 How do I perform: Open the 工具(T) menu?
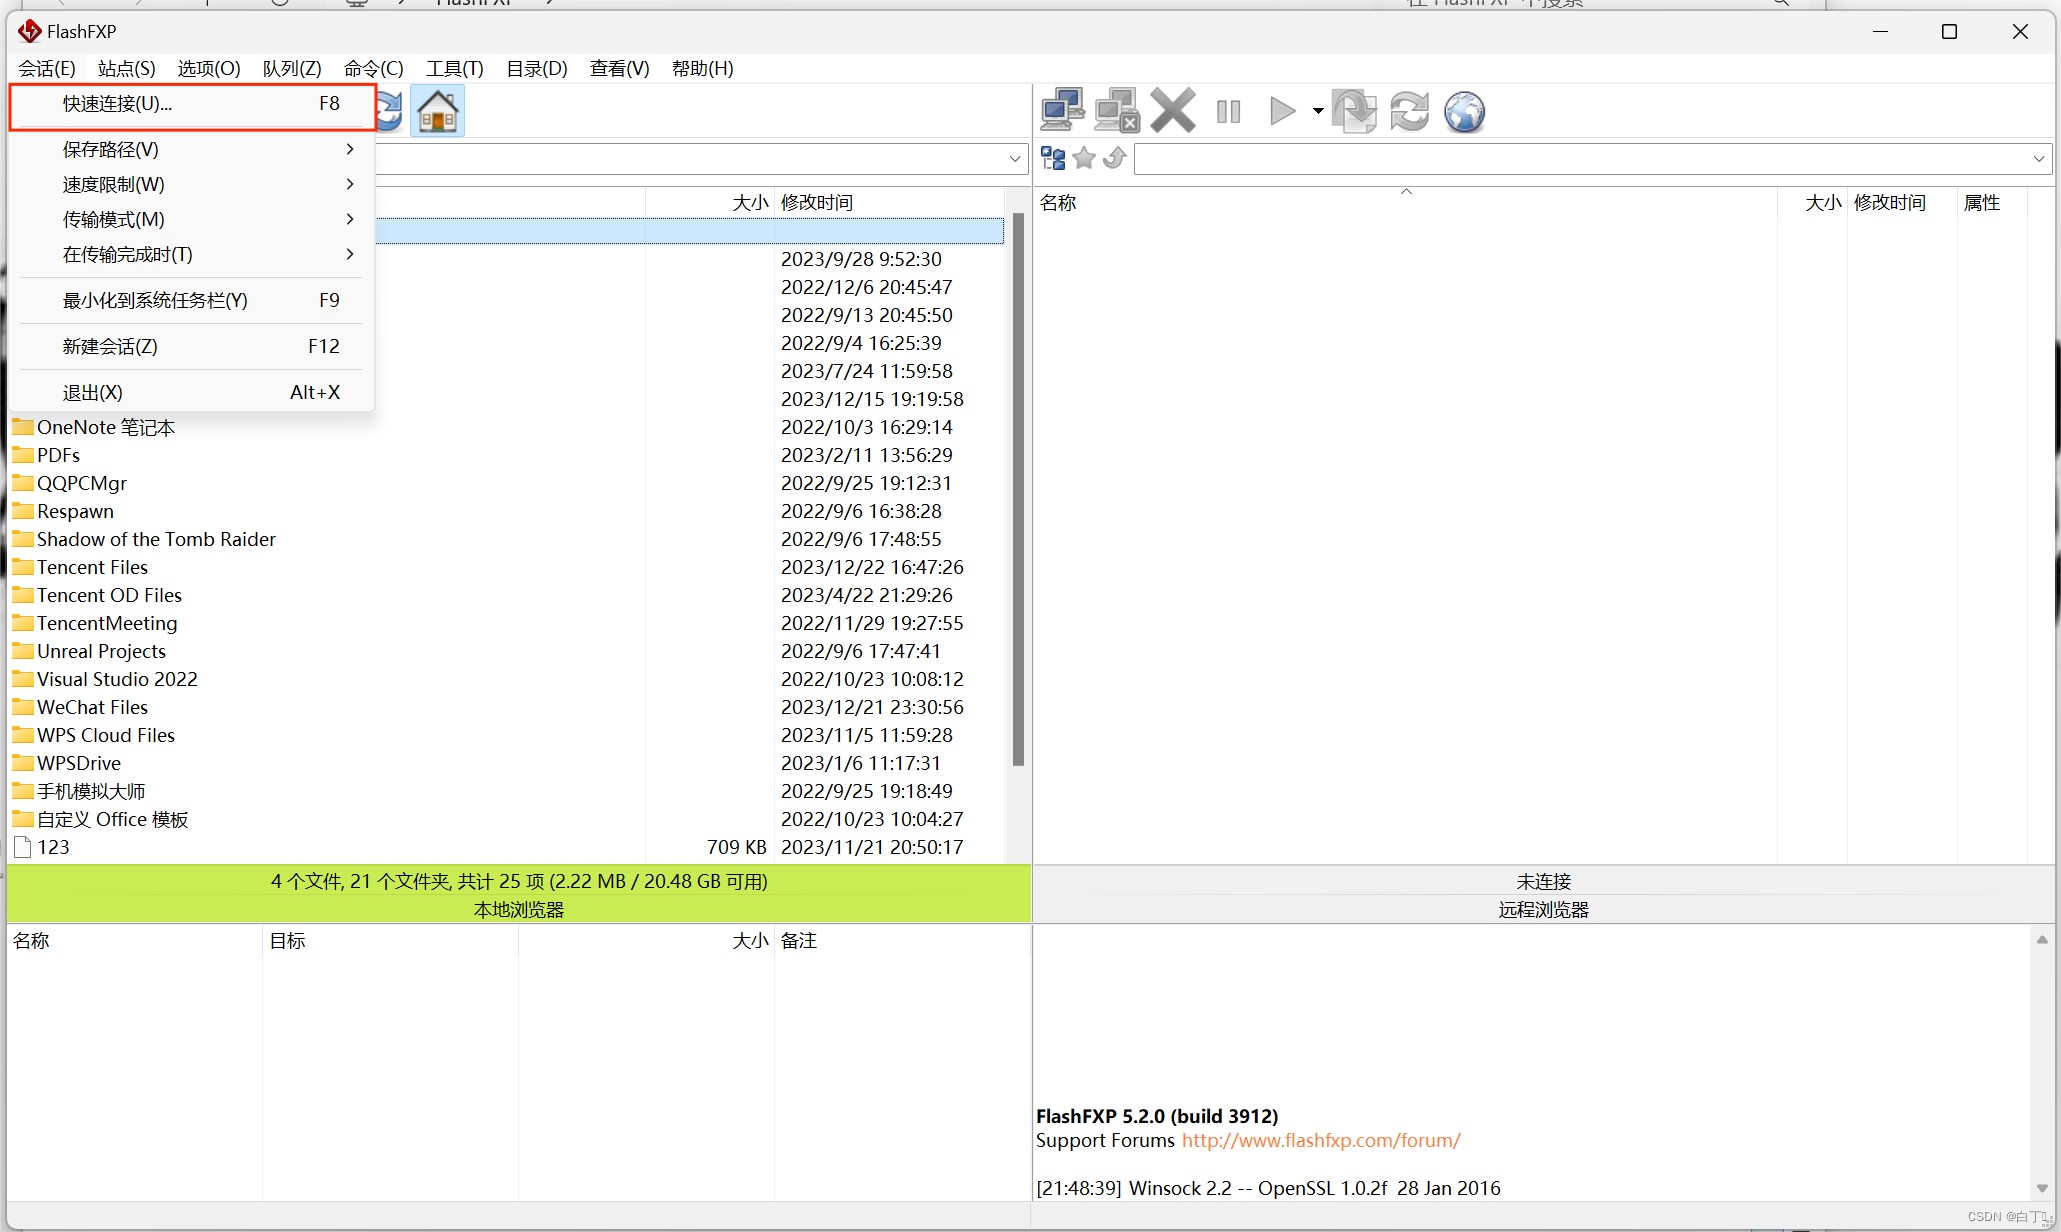(x=455, y=68)
